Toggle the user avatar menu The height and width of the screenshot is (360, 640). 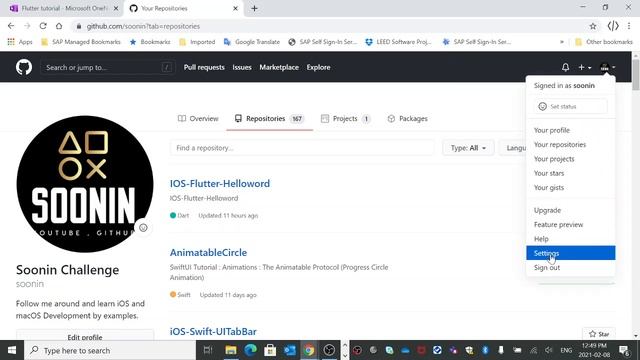click(607, 67)
